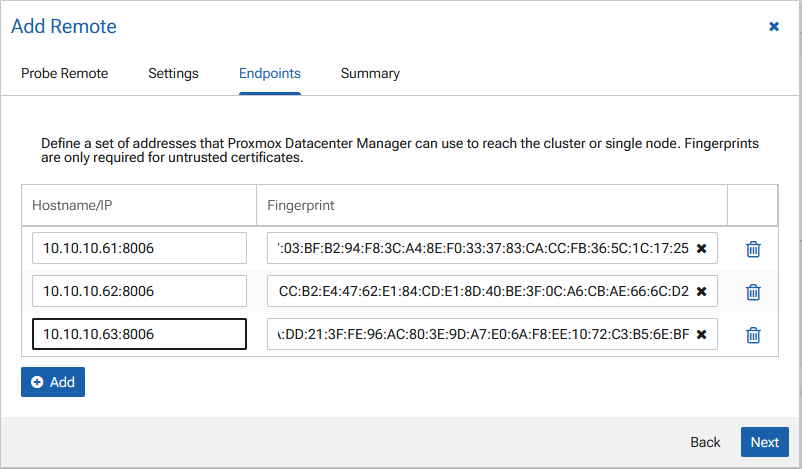Switch to the Probe Remote tab
Viewport: 802px width, 469px height.
click(64, 73)
